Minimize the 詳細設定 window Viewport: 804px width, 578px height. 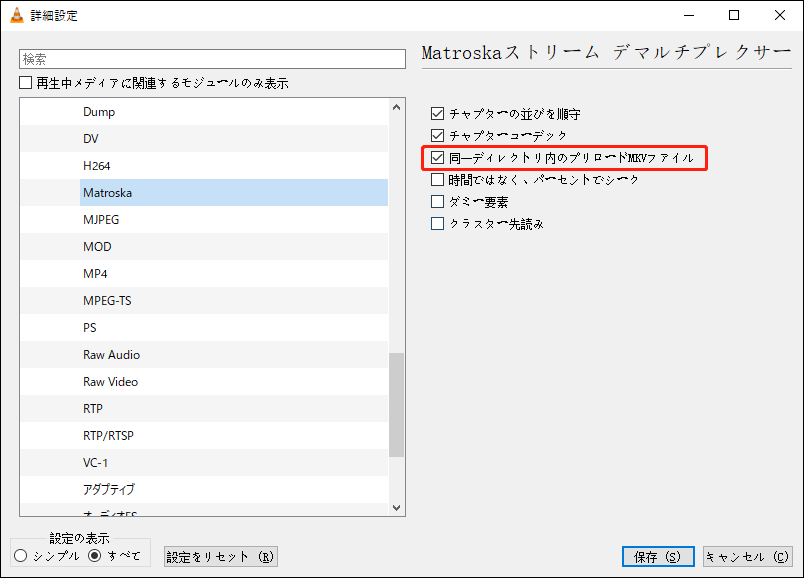click(689, 15)
